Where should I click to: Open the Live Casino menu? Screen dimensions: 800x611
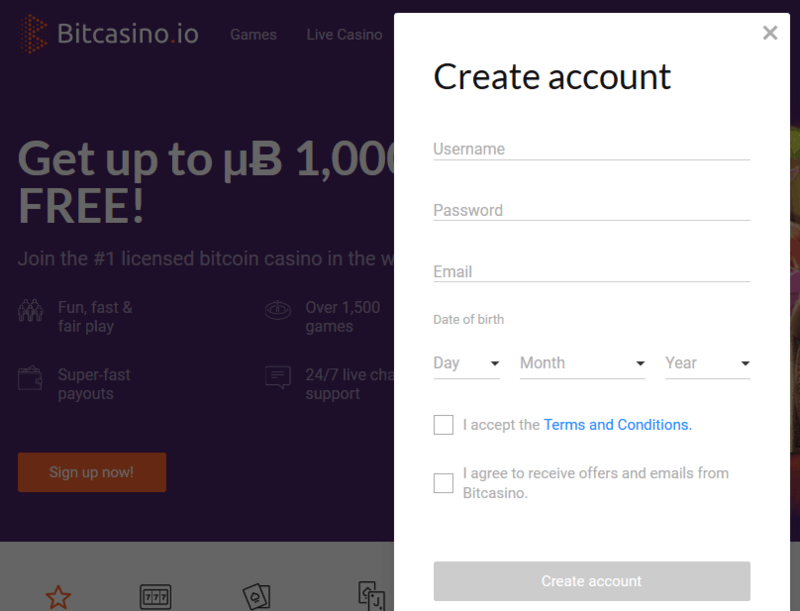pos(344,35)
